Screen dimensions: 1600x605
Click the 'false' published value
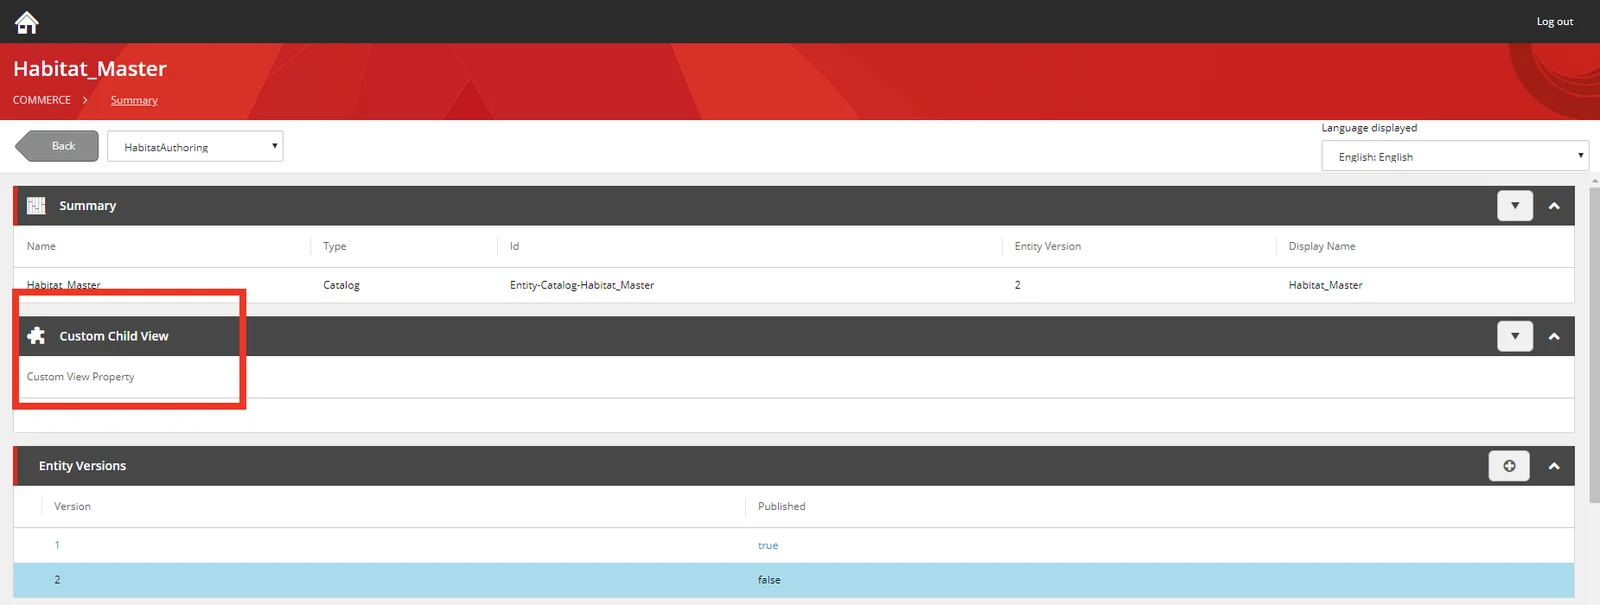(769, 580)
